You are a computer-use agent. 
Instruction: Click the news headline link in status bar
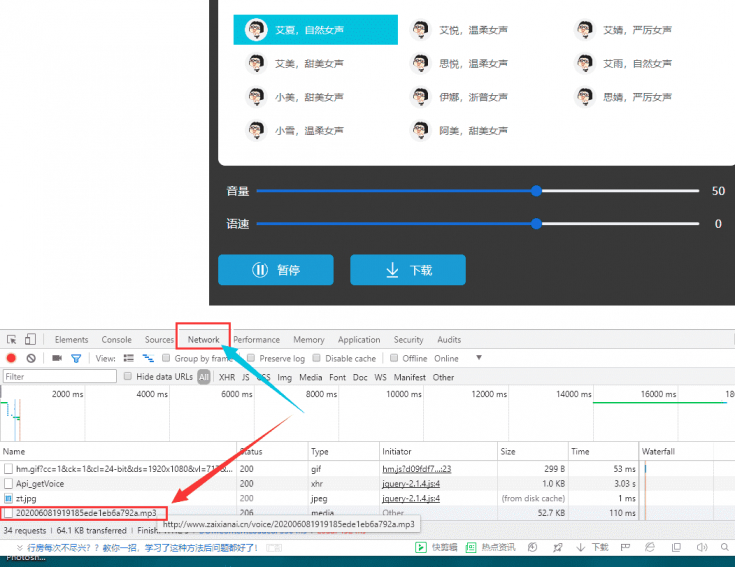pyautogui.click(x=142, y=547)
